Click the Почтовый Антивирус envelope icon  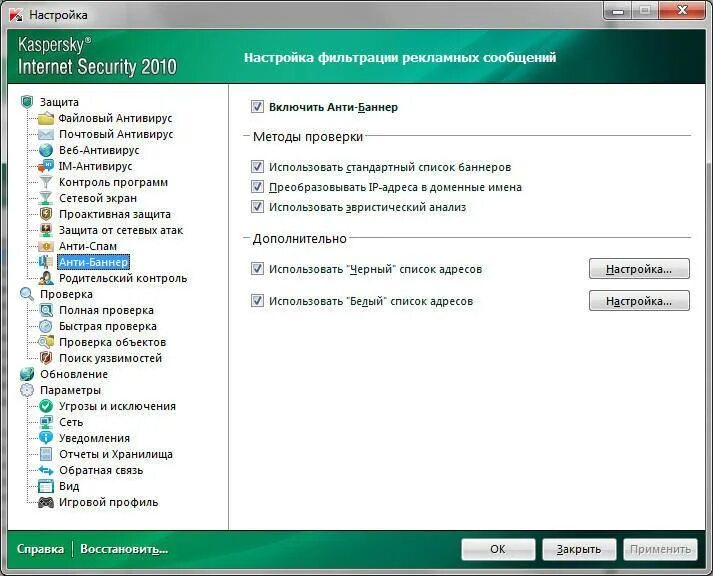[x=45, y=134]
